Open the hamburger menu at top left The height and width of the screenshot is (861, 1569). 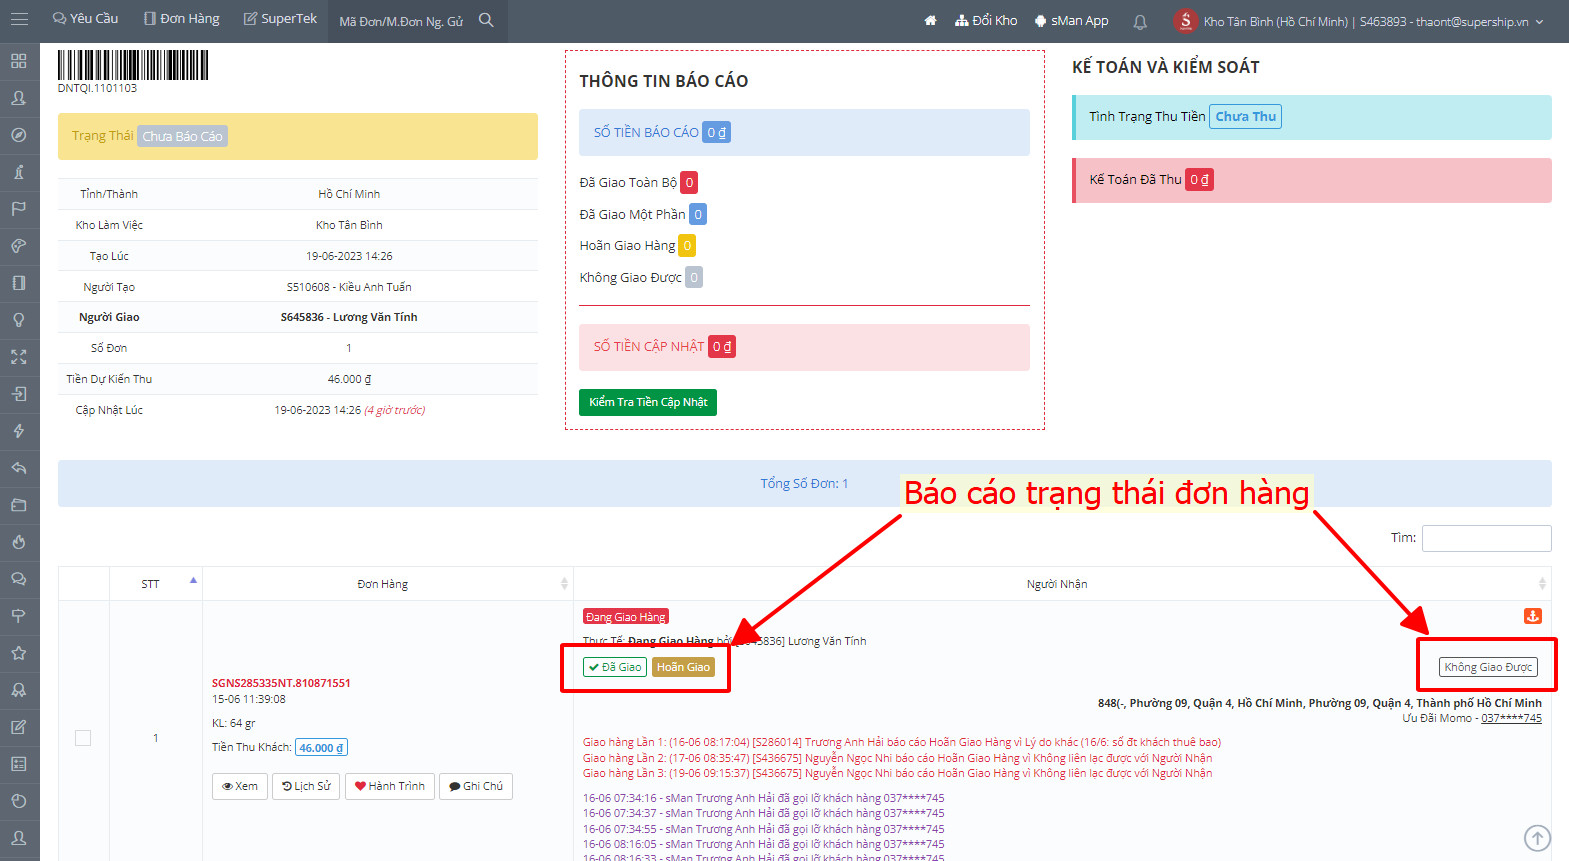point(19,19)
